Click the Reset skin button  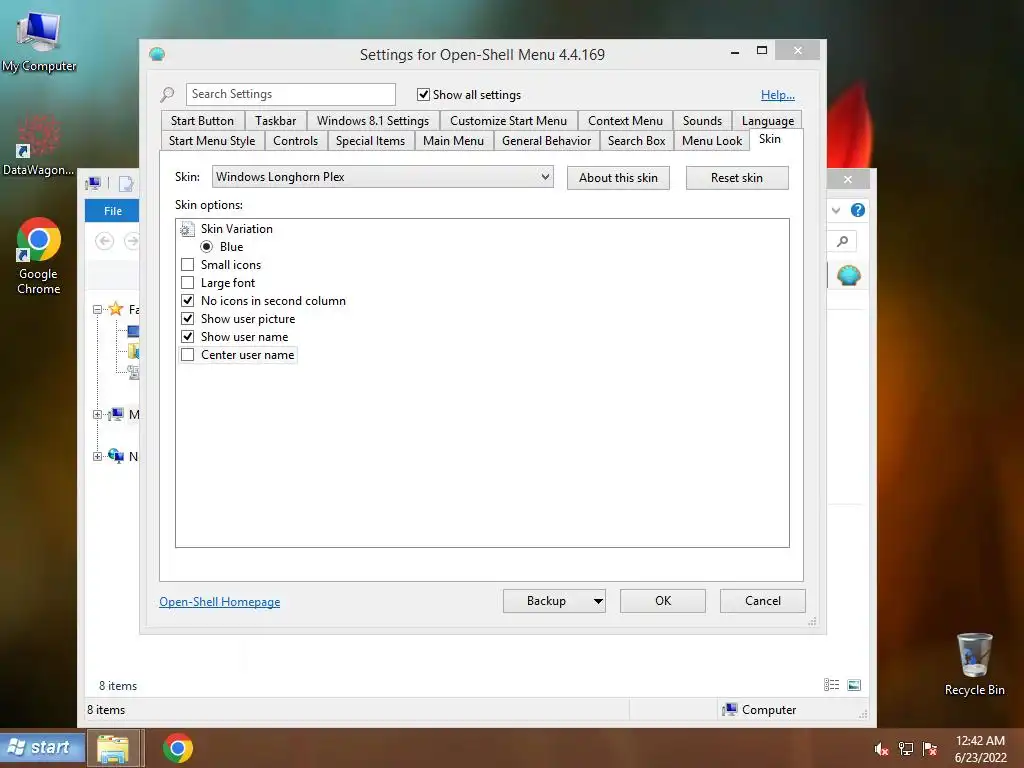point(737,178)
